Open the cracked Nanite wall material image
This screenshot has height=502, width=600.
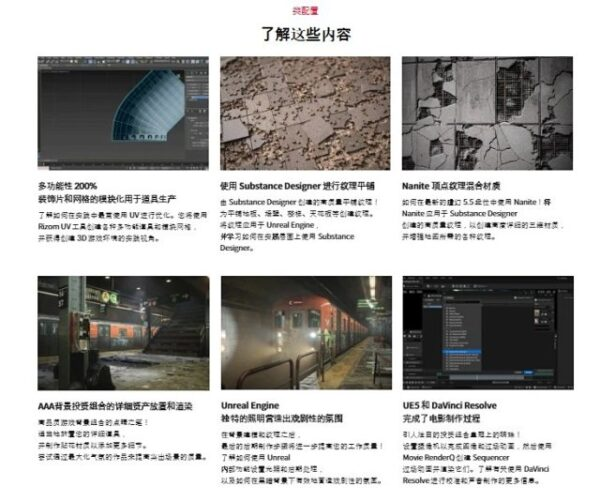[487, 113]
